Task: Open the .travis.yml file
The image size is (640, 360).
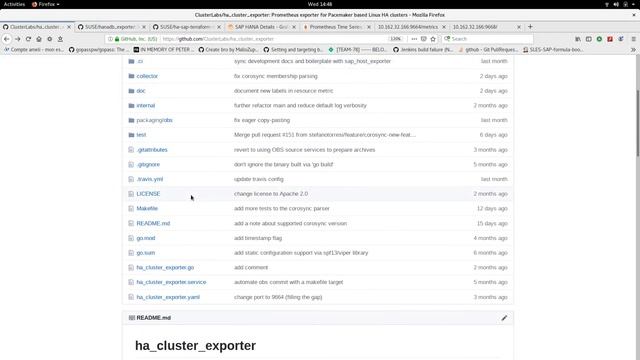Action: 150,179
